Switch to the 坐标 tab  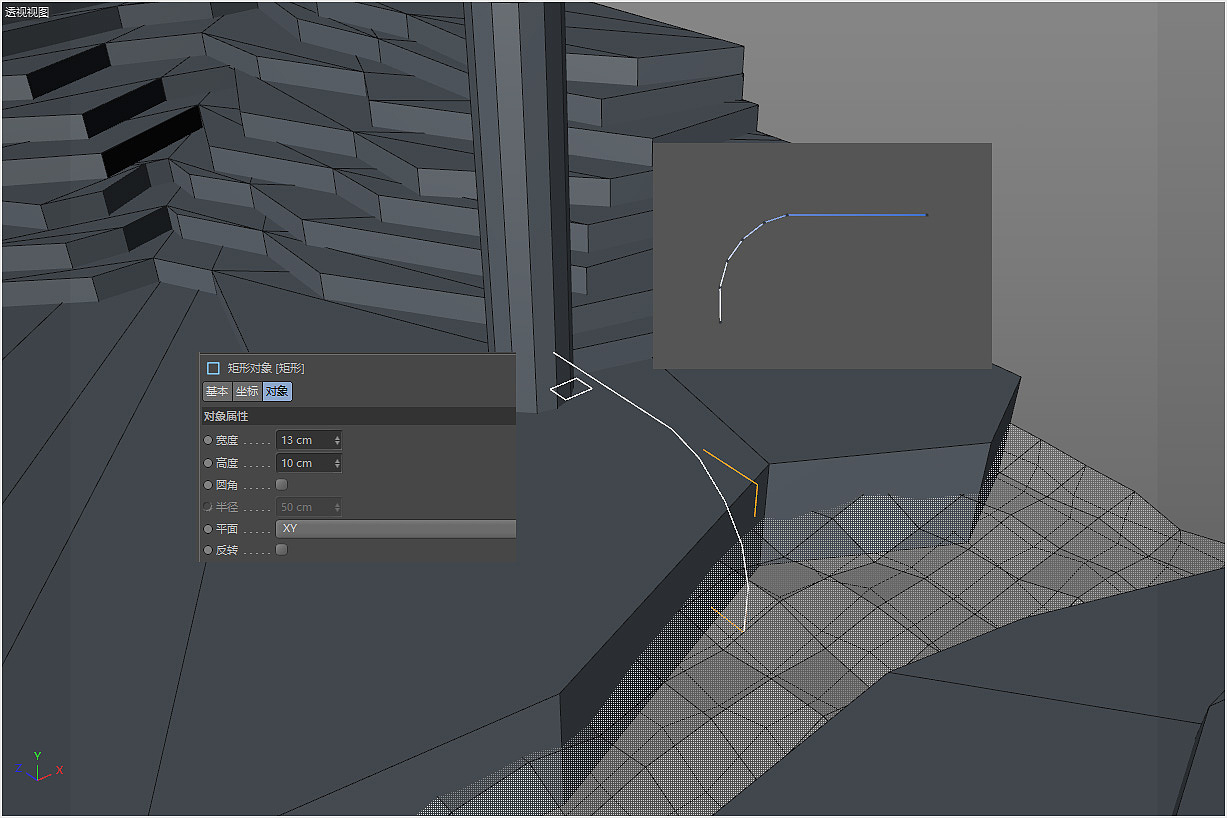[247, 392]
